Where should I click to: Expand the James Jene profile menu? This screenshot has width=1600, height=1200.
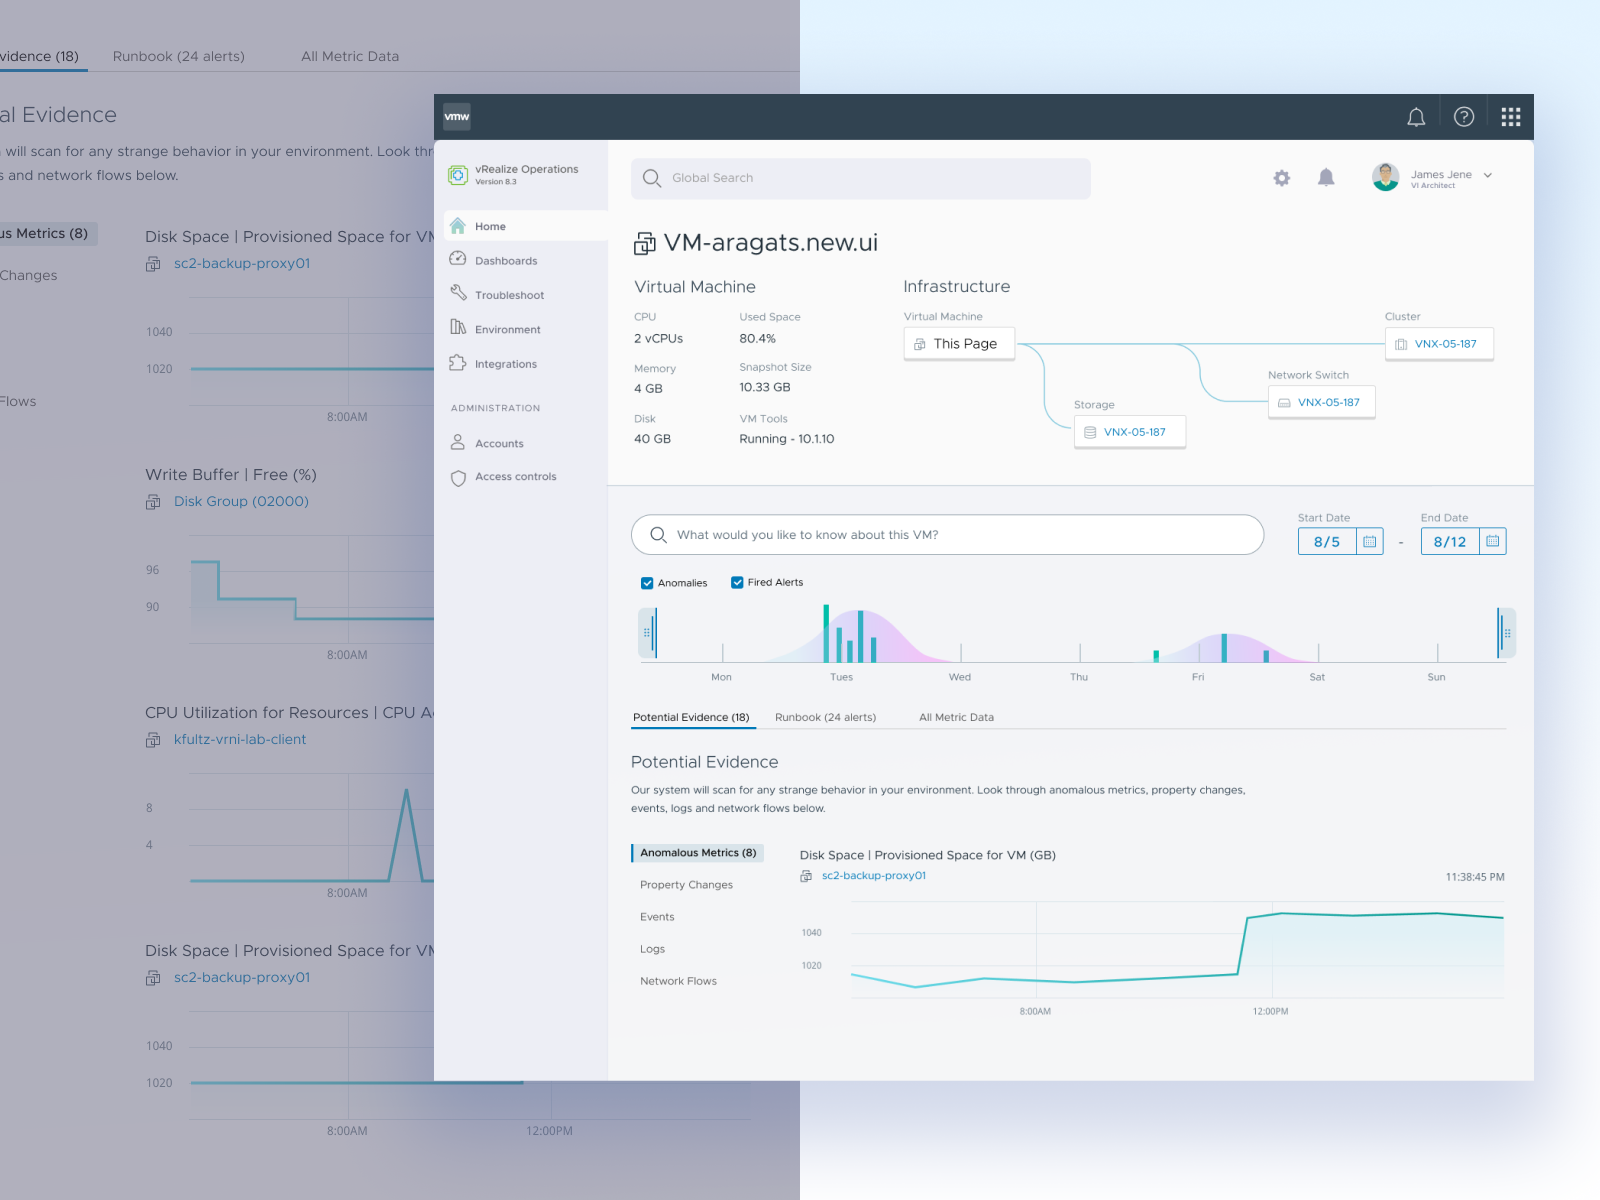(1488, 176)
